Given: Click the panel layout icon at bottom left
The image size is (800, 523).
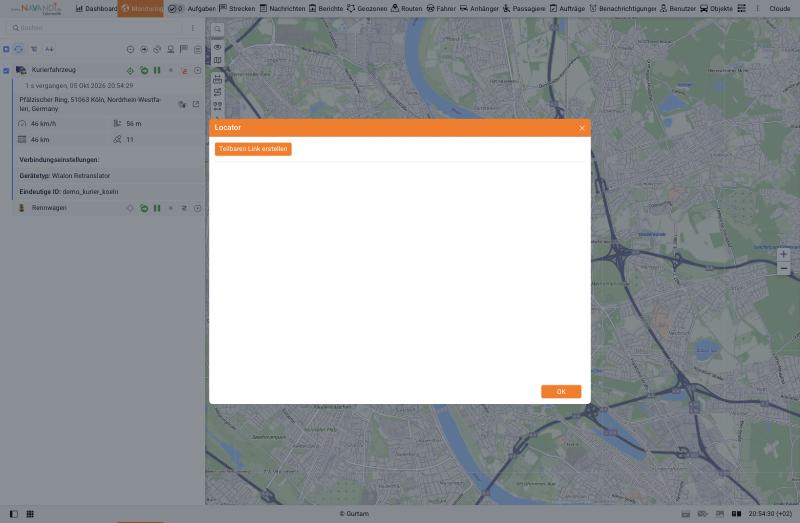Looking at the screenshot, I should pos(14,514).
